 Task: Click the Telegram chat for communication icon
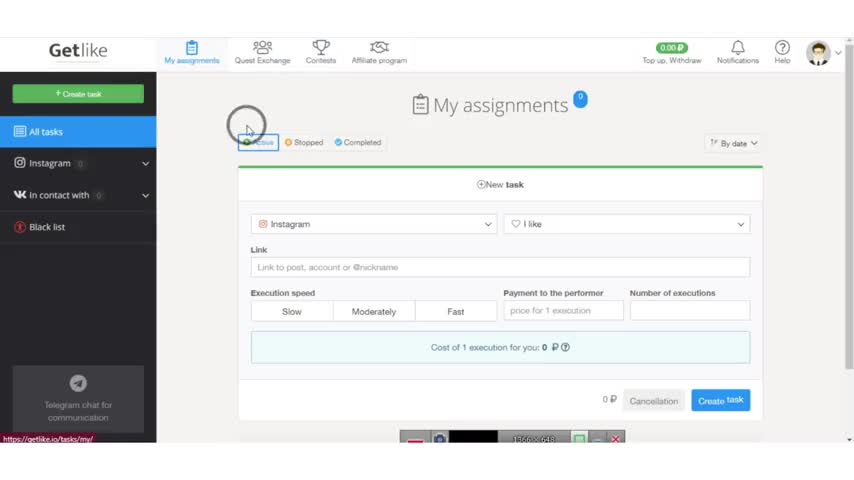pyautogui.click(x=78, y=383)
